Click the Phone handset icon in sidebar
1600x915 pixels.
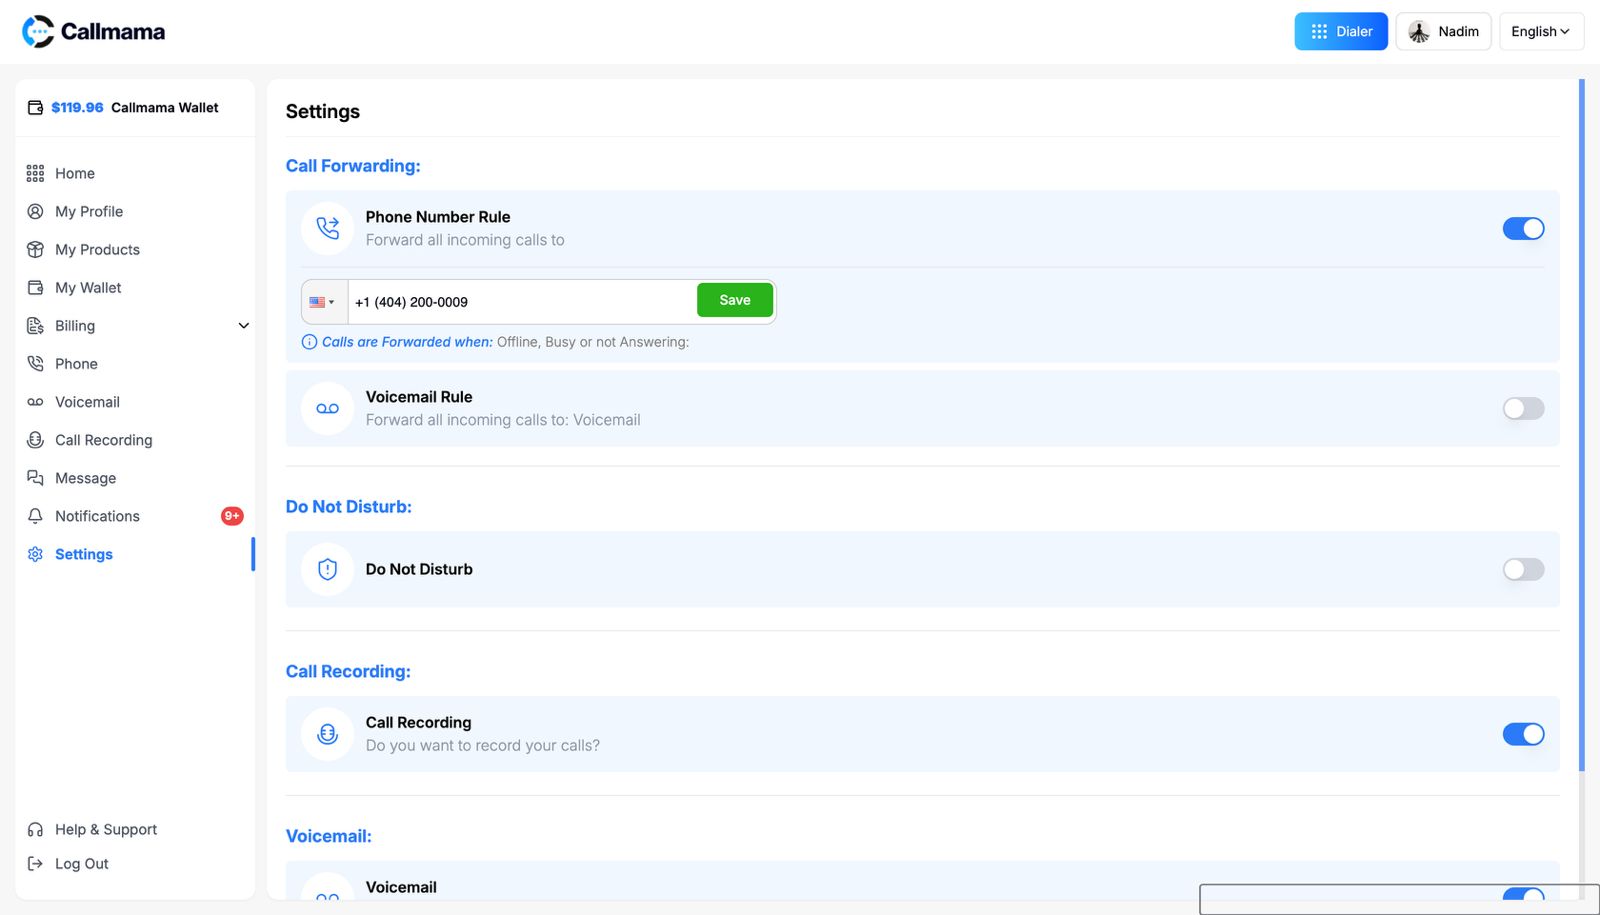click(x=35, y=363)
